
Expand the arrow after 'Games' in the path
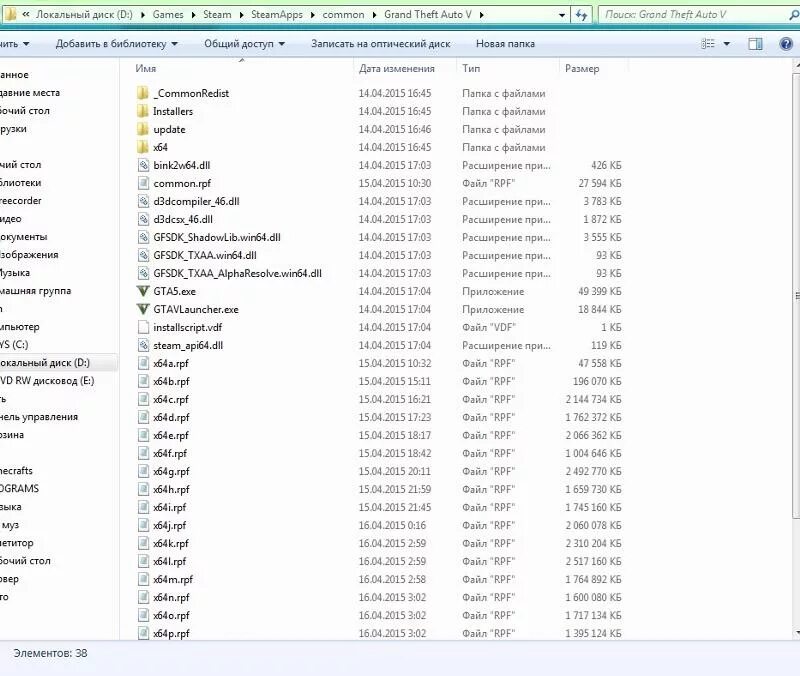(193, 15)
